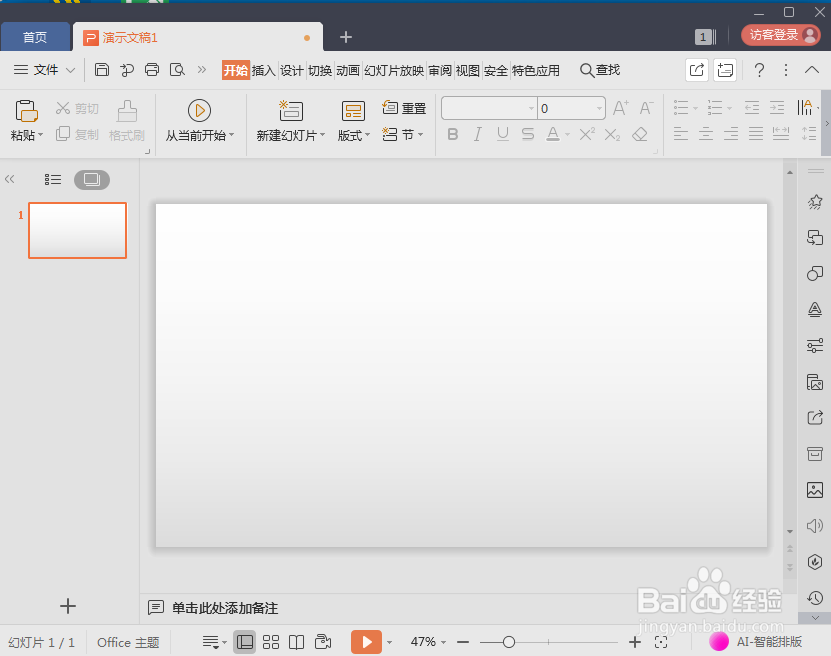This screenshot has height=656, width=831.
Task: Select slide 1 thumbnail
Action: (77, 230)
